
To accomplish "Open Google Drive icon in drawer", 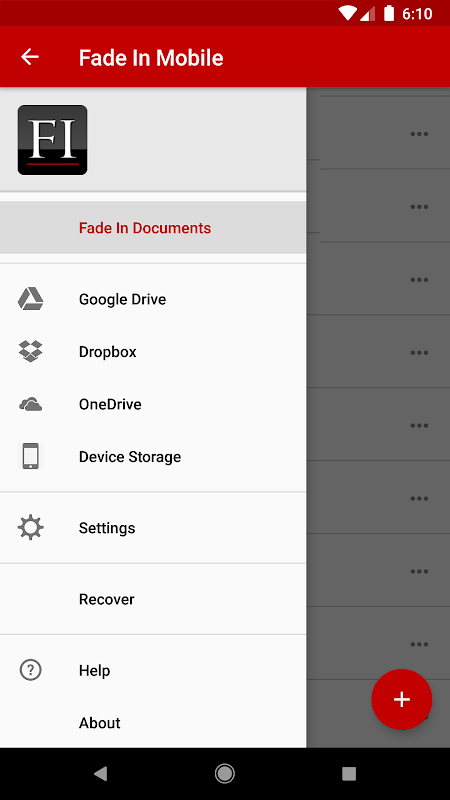I will pyautogui.click(x=31, y=299).
